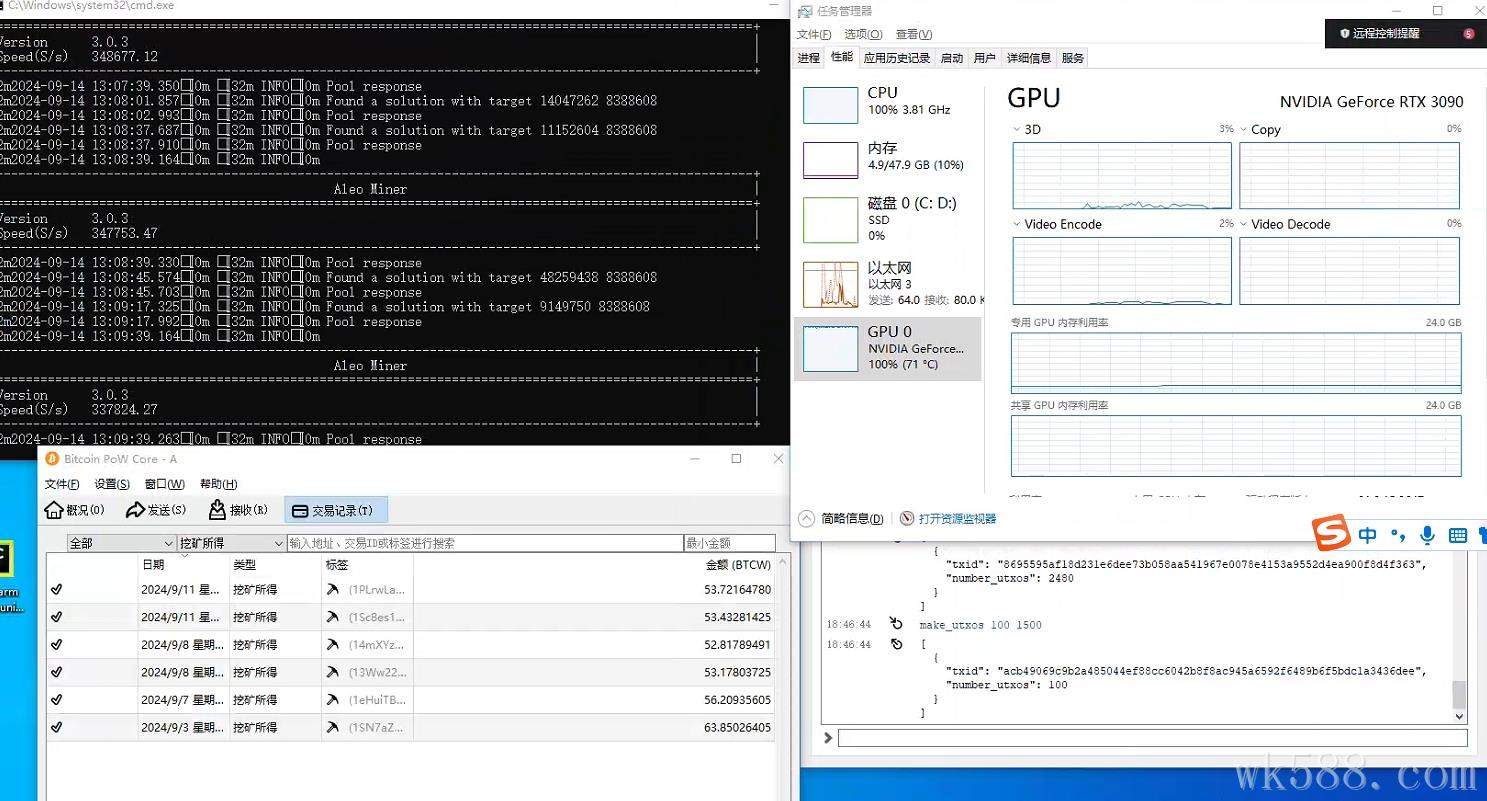
Task: Click the red 5 badge on remote control reminder
Action: [1469, 33]
